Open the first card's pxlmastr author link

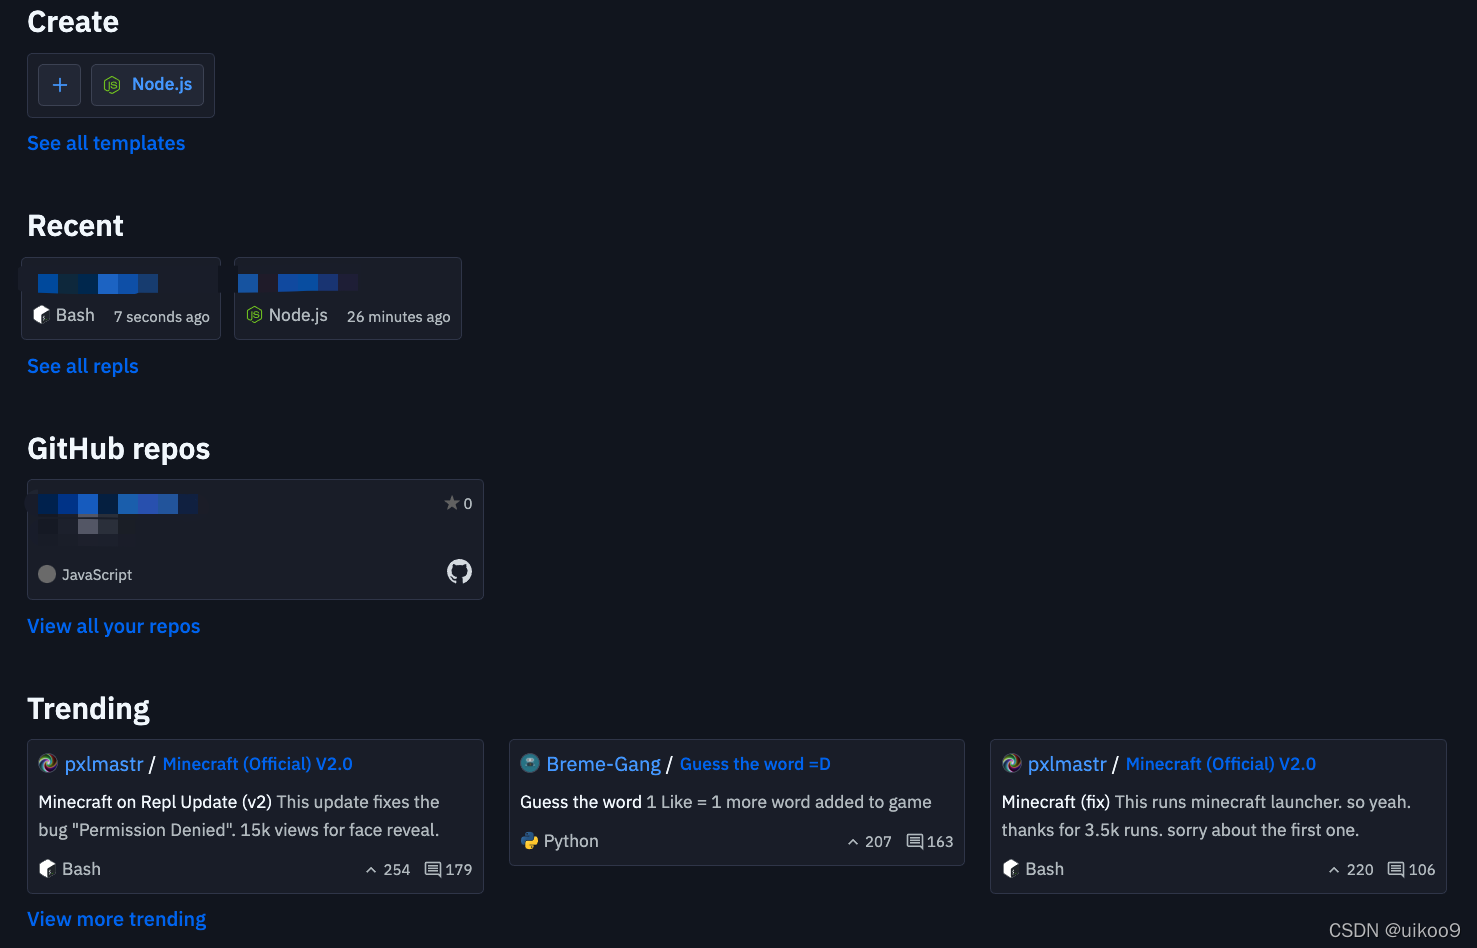click(x=104, y=764)
